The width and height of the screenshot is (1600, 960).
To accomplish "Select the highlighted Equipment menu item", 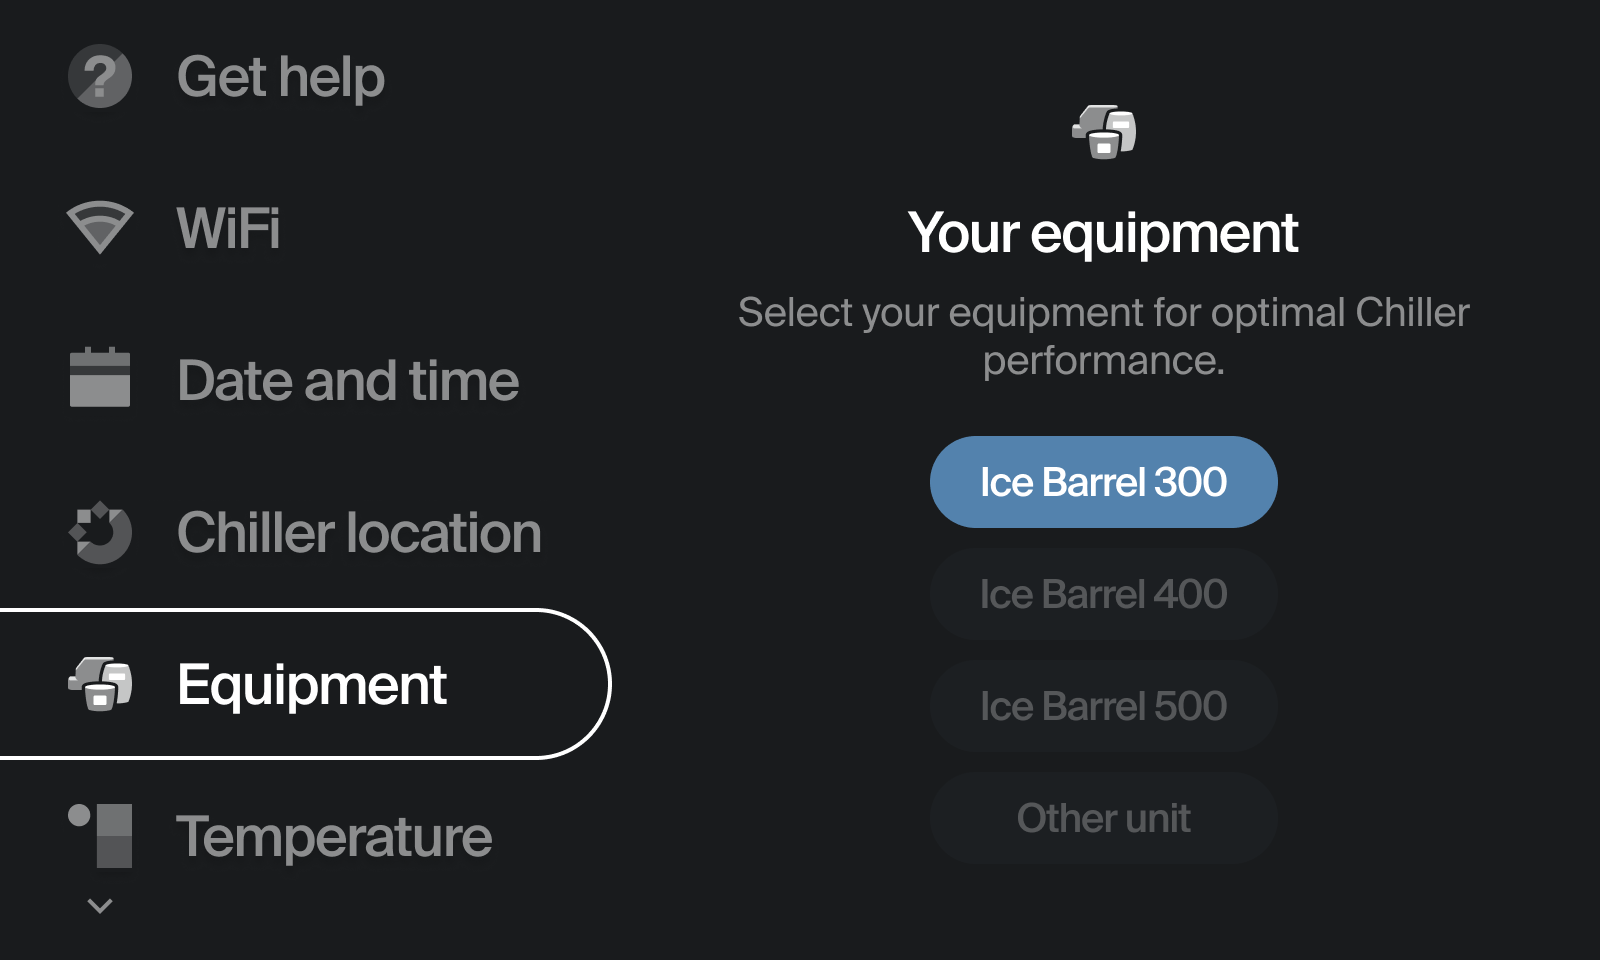I will click(305, 684).
